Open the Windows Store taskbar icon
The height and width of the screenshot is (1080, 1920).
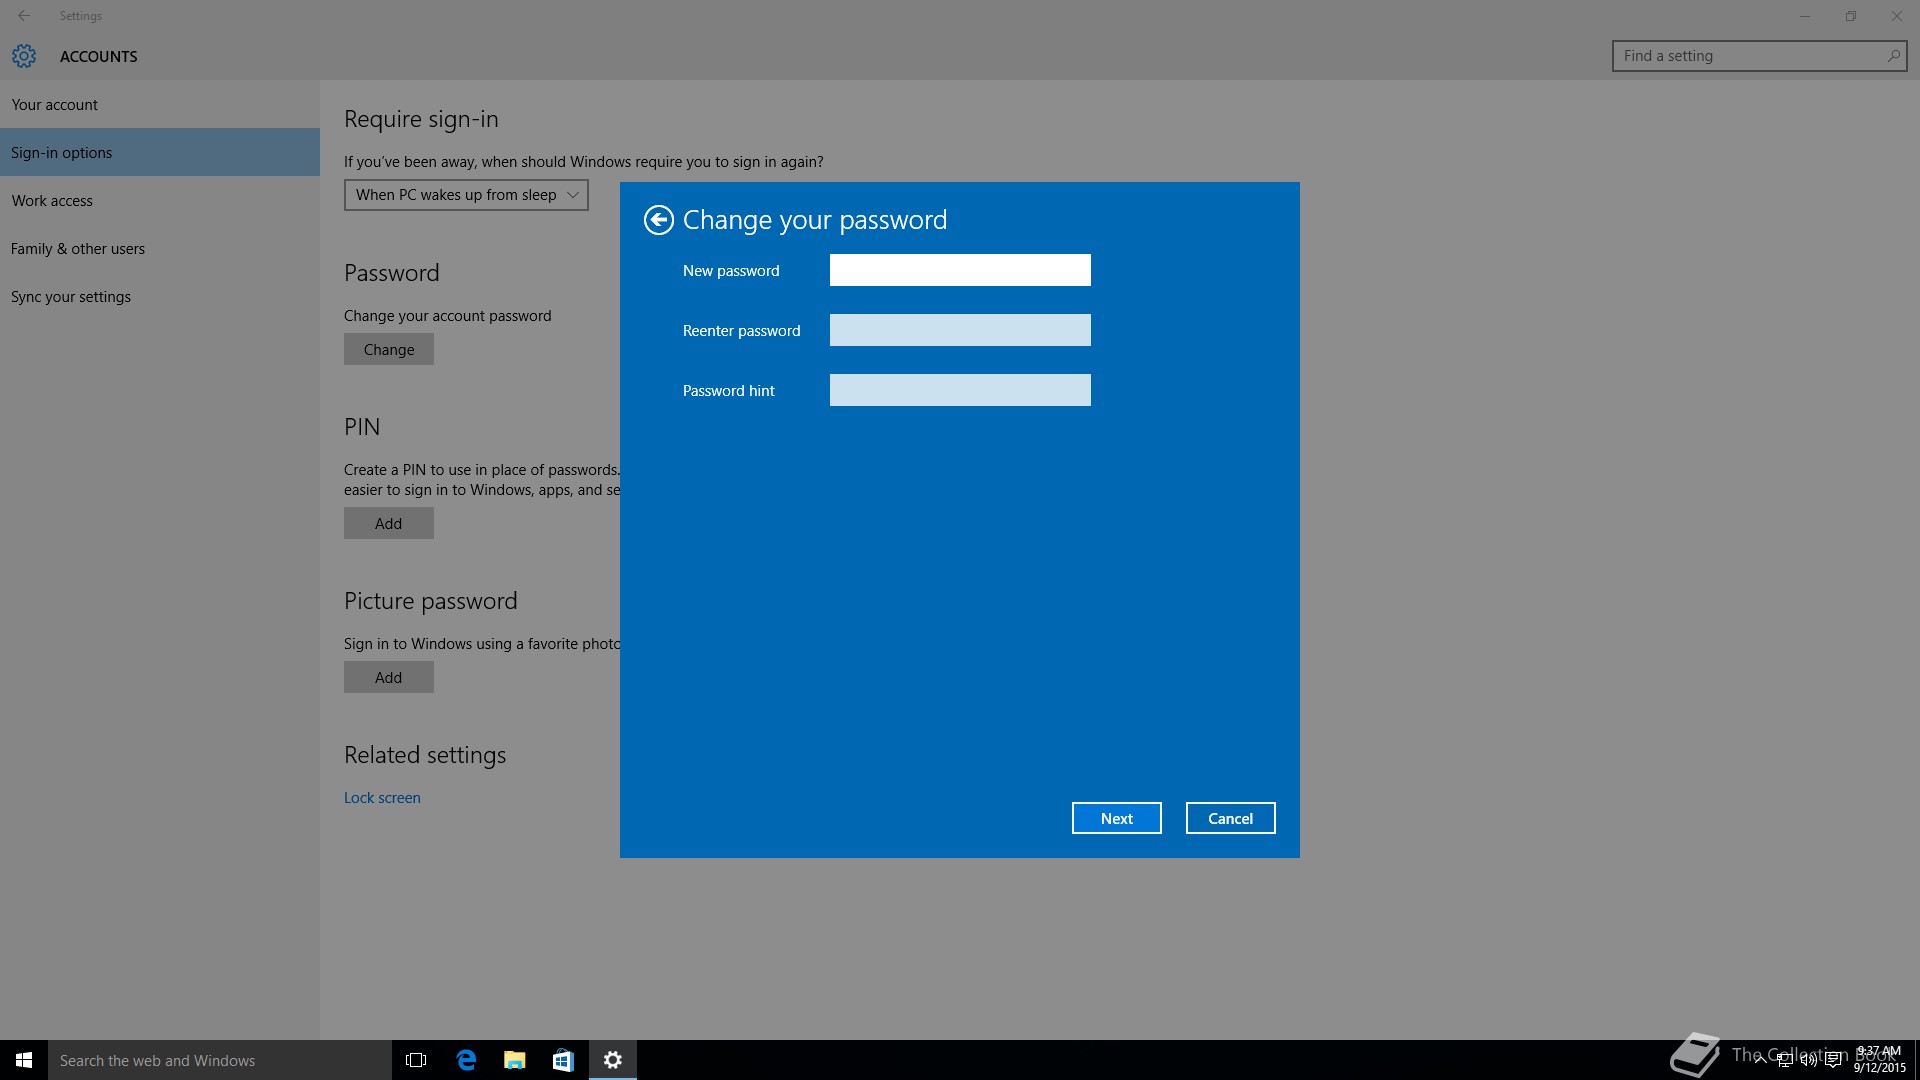[x=563, y=1060]
